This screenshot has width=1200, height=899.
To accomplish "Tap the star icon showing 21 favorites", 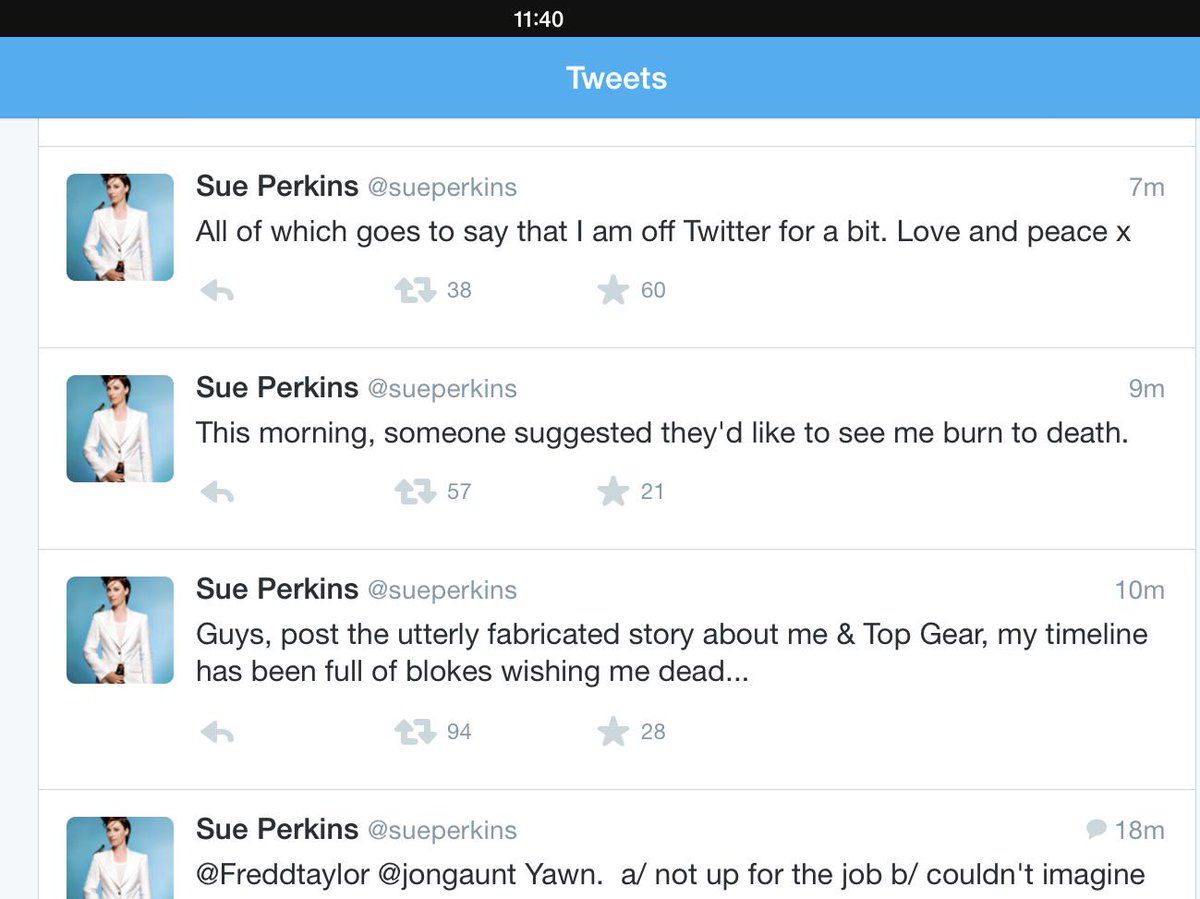I will click(613, 490).
